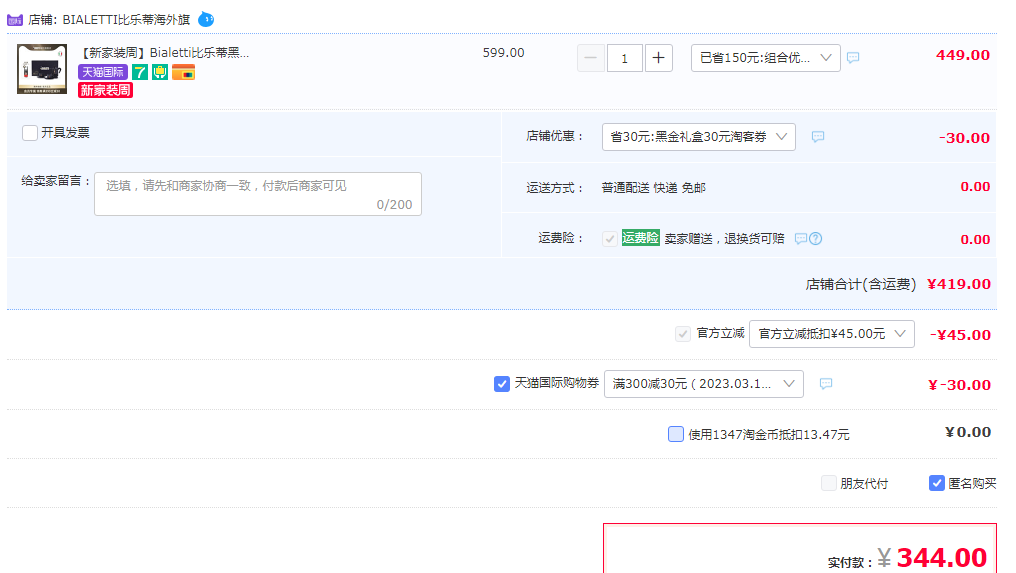The height and width of the screenshot is (573, 1016).
Task: Open Wangwang chat with BIALETTI store
Action: coord(206,19)
